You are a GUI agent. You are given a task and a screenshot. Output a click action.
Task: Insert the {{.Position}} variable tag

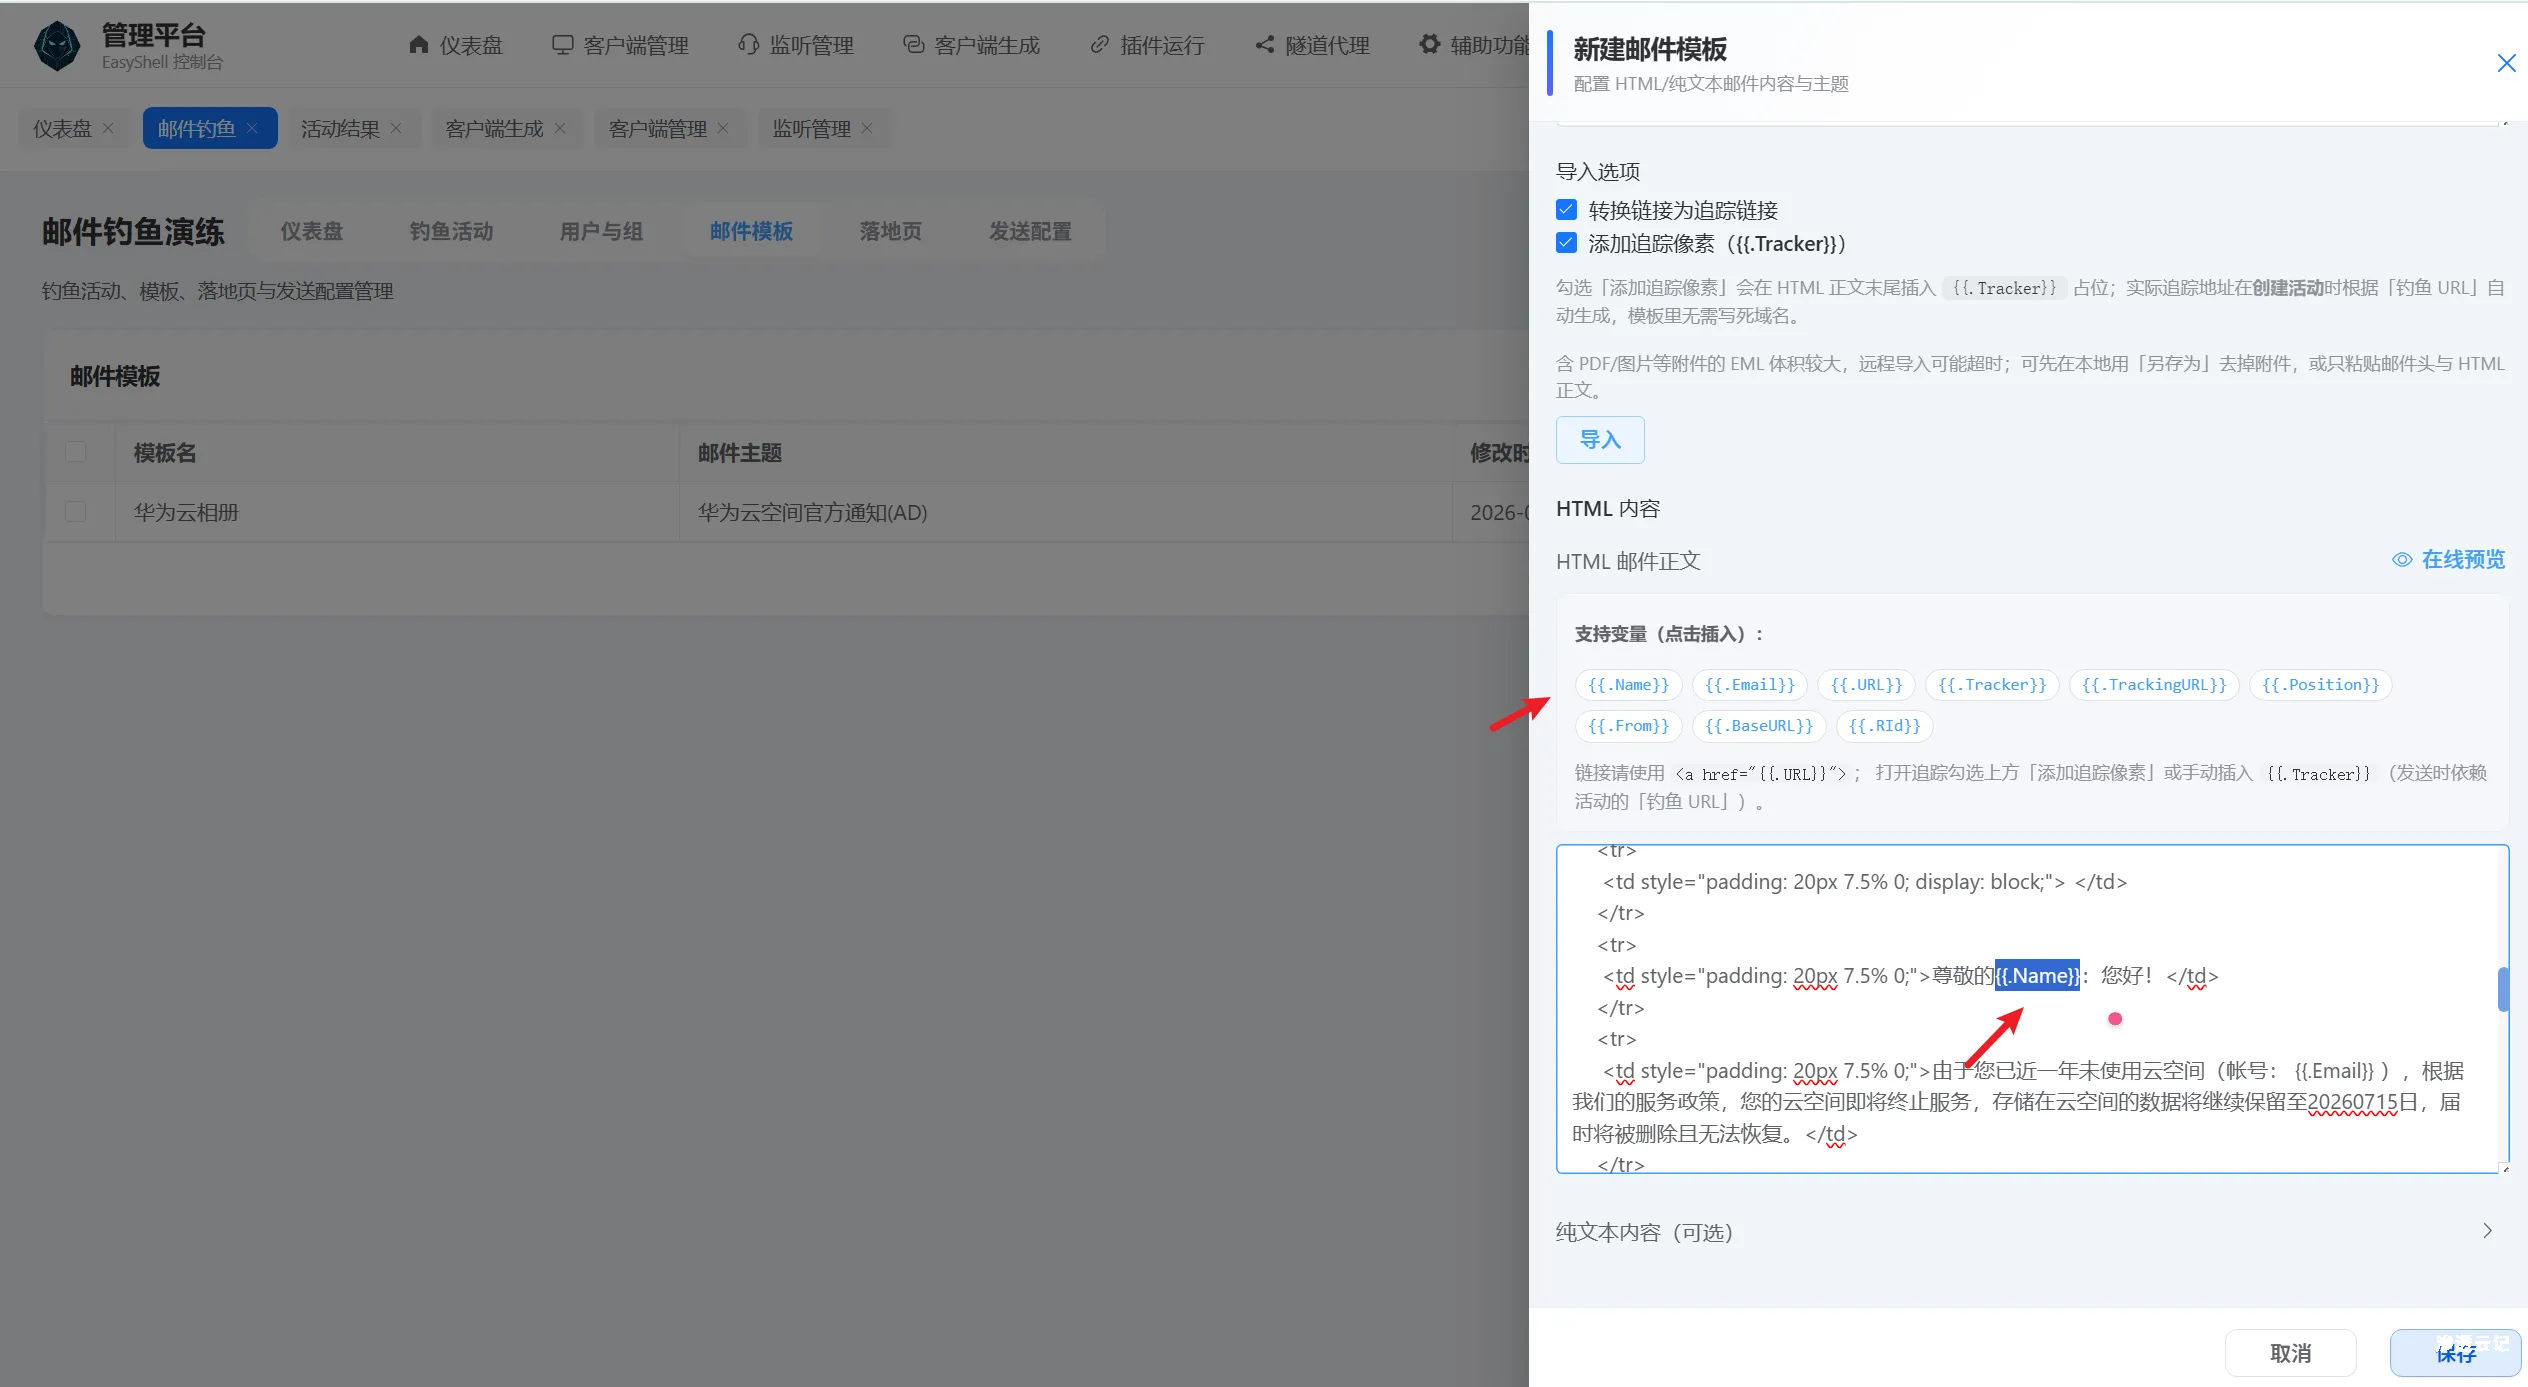2321,685
